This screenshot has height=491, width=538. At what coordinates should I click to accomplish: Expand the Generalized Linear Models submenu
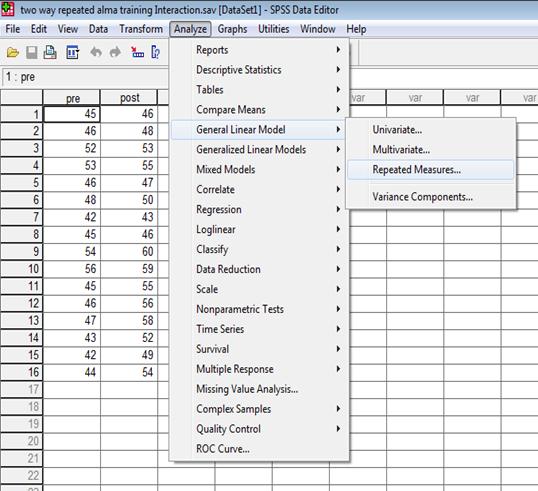(260, 150)
